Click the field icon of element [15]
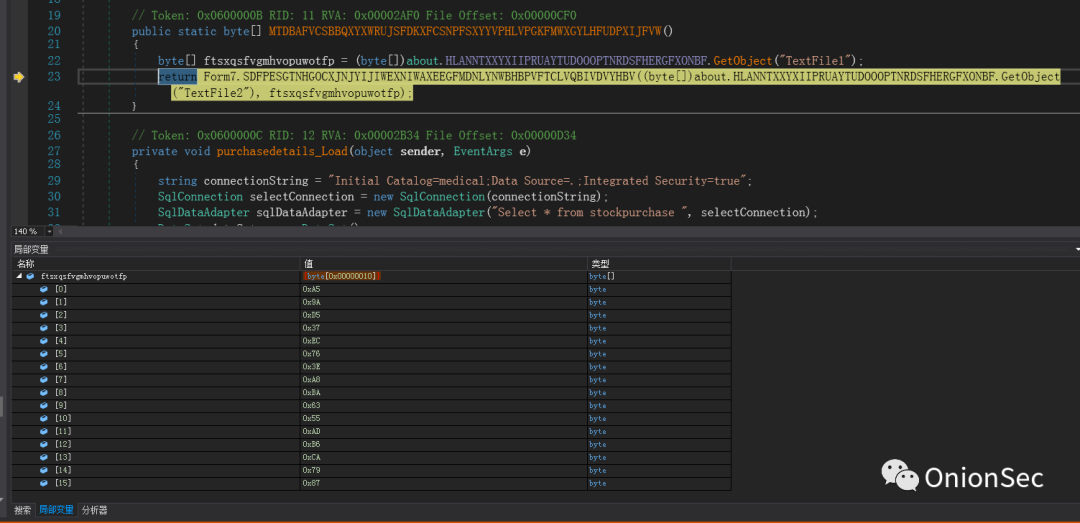The image size is (1080, 523). pos(44,483)
